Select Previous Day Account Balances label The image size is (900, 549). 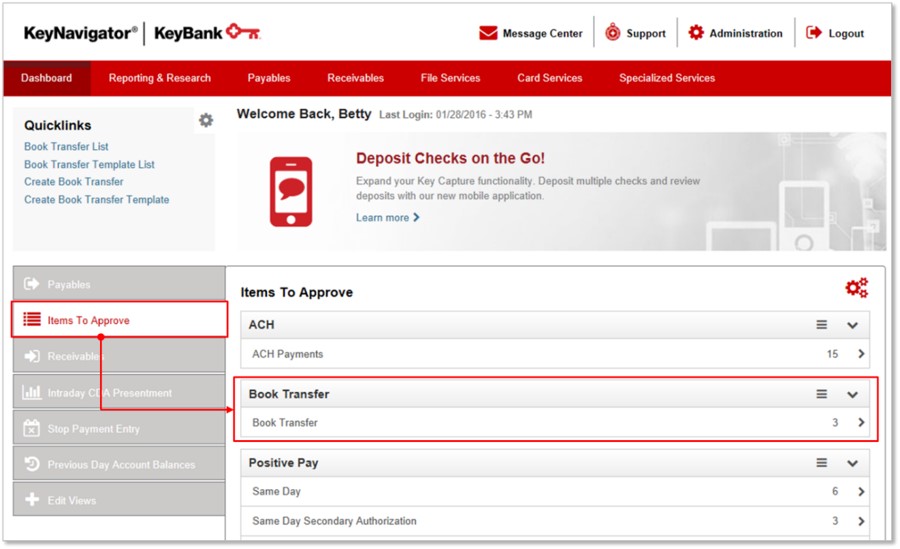pyautogui.click(x=121, y=465)
